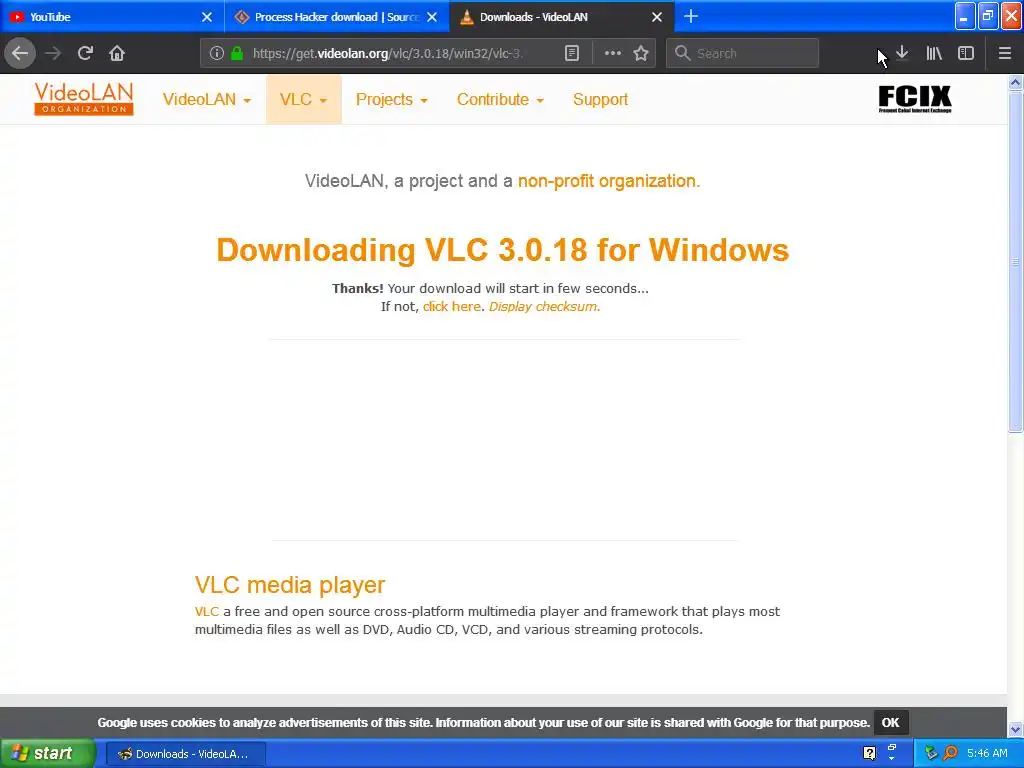Click the green secure connection padlock
Viewport: 1024px width, 768px height.
pyautogui.click(x=237, y=54)
